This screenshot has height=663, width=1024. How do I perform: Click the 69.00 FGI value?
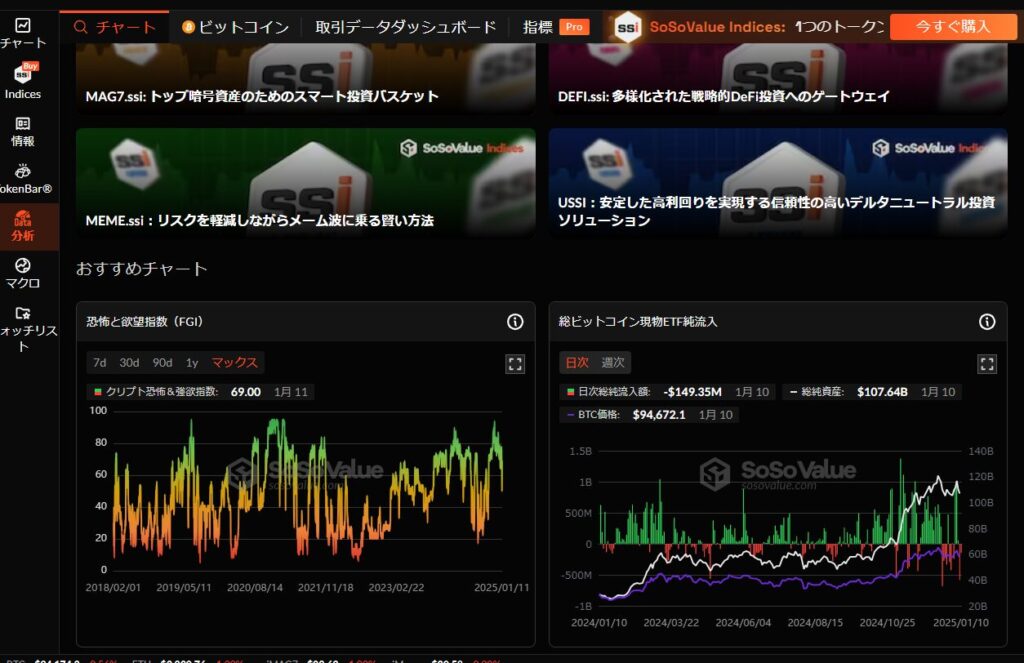point(246,392)
